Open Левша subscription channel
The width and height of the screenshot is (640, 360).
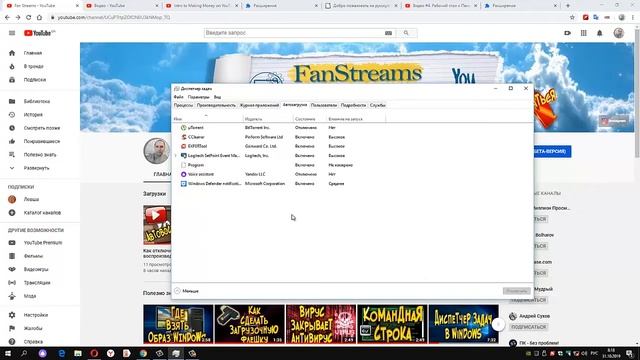tap(31, 200)
